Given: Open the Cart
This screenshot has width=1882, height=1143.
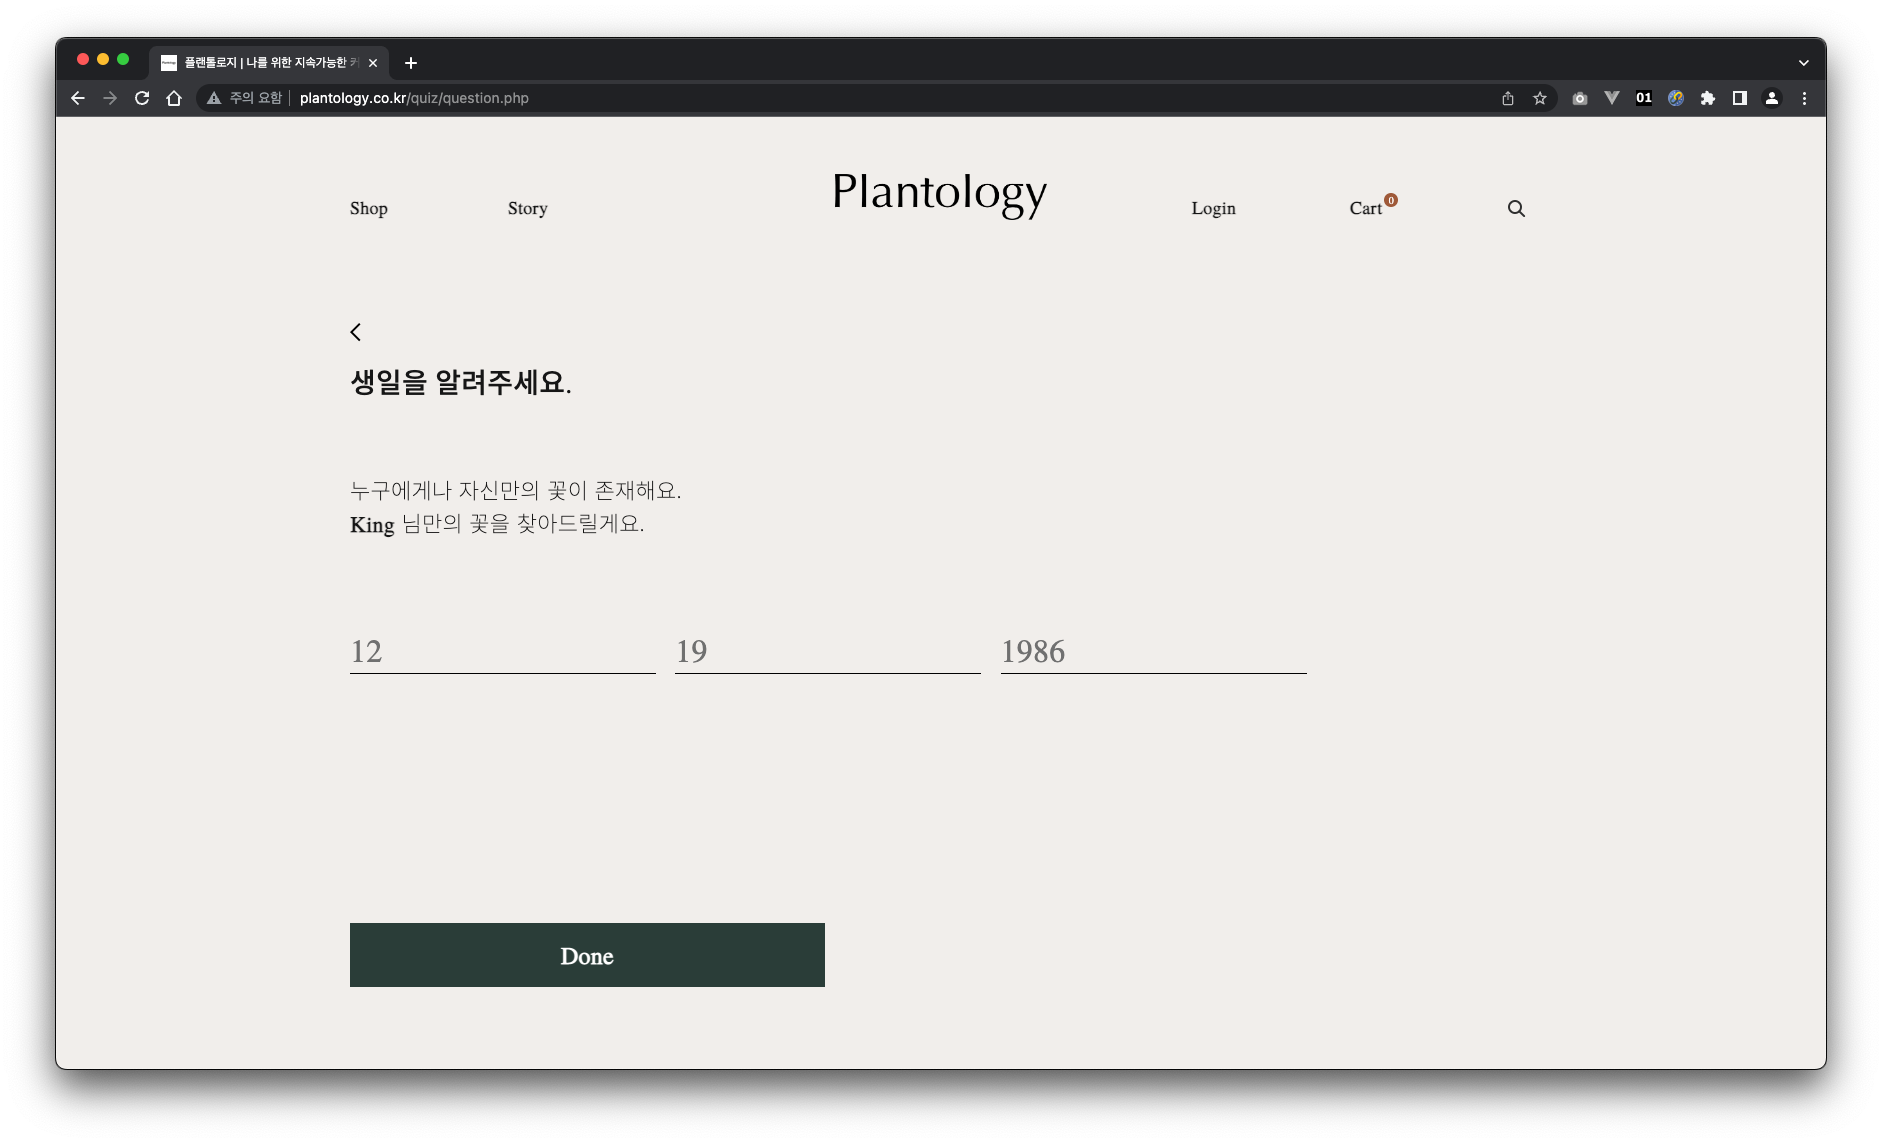Looking at the screenshot, I should pyautogui.click(x=1372, y=206).
